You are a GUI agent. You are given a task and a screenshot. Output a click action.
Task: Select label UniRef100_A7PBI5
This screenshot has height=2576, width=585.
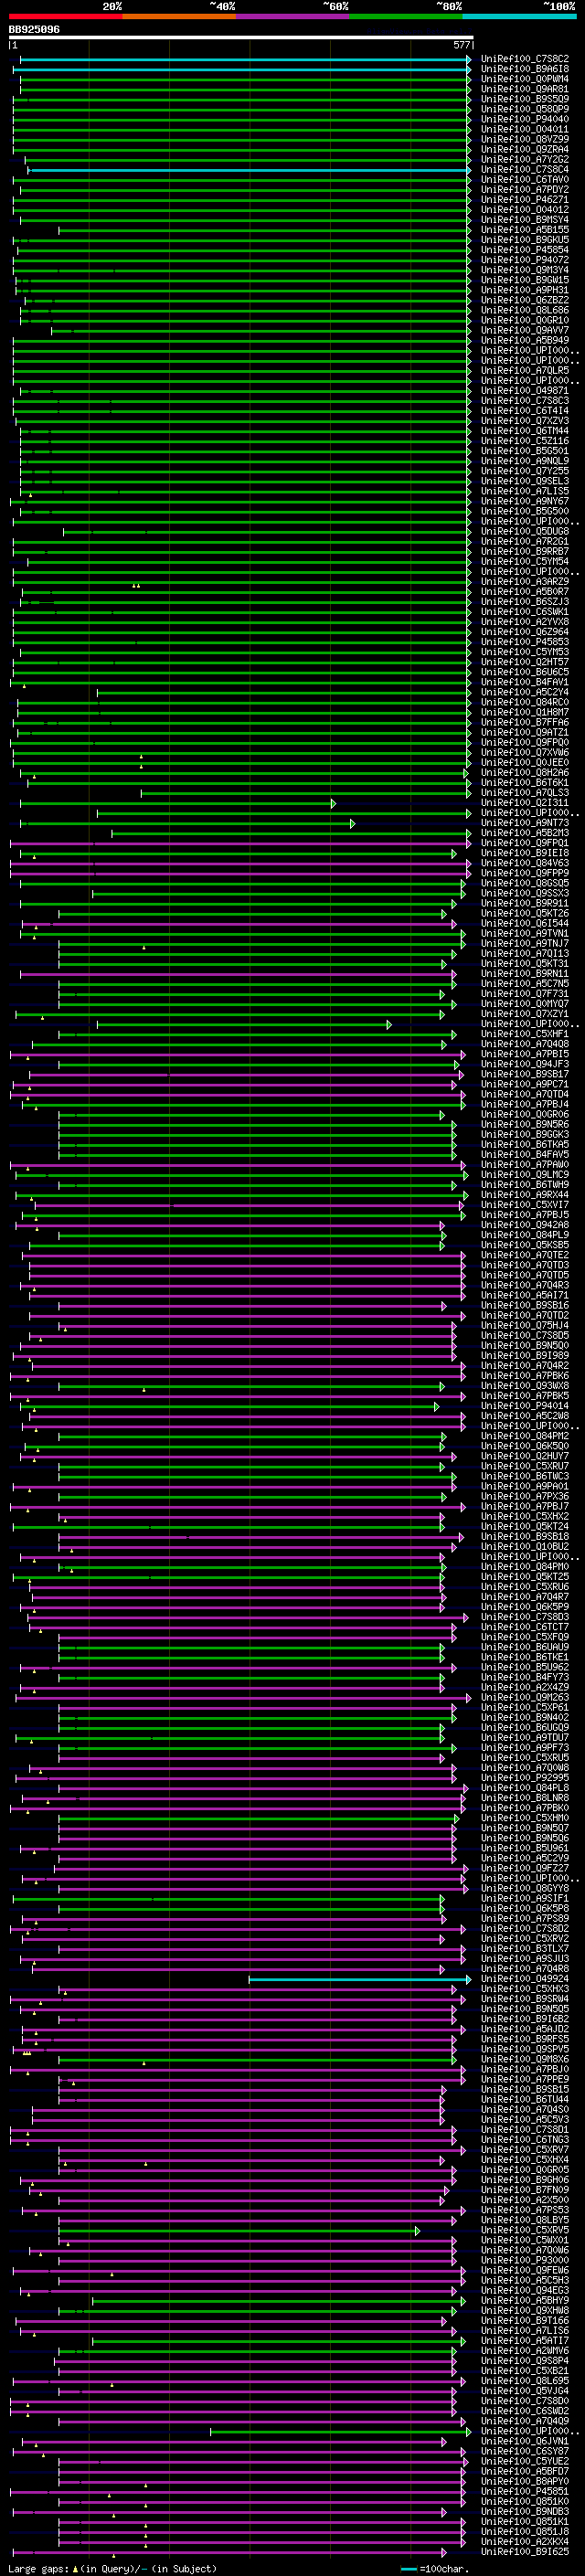point(525,1055)
